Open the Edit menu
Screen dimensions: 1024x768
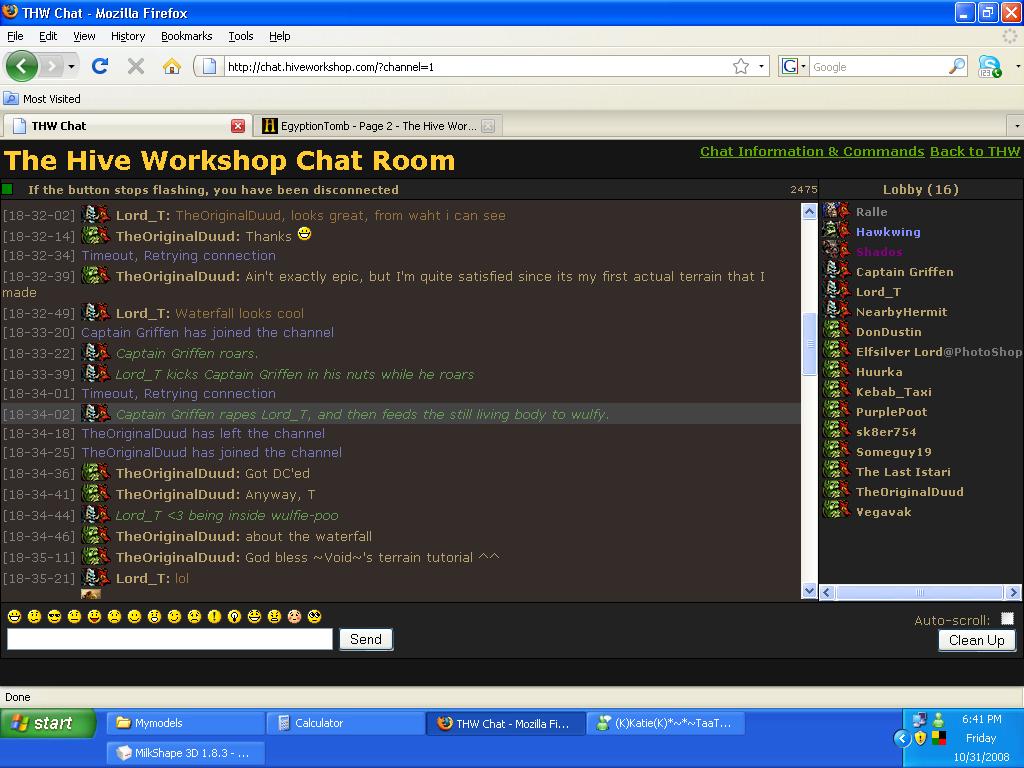[48, 36]
